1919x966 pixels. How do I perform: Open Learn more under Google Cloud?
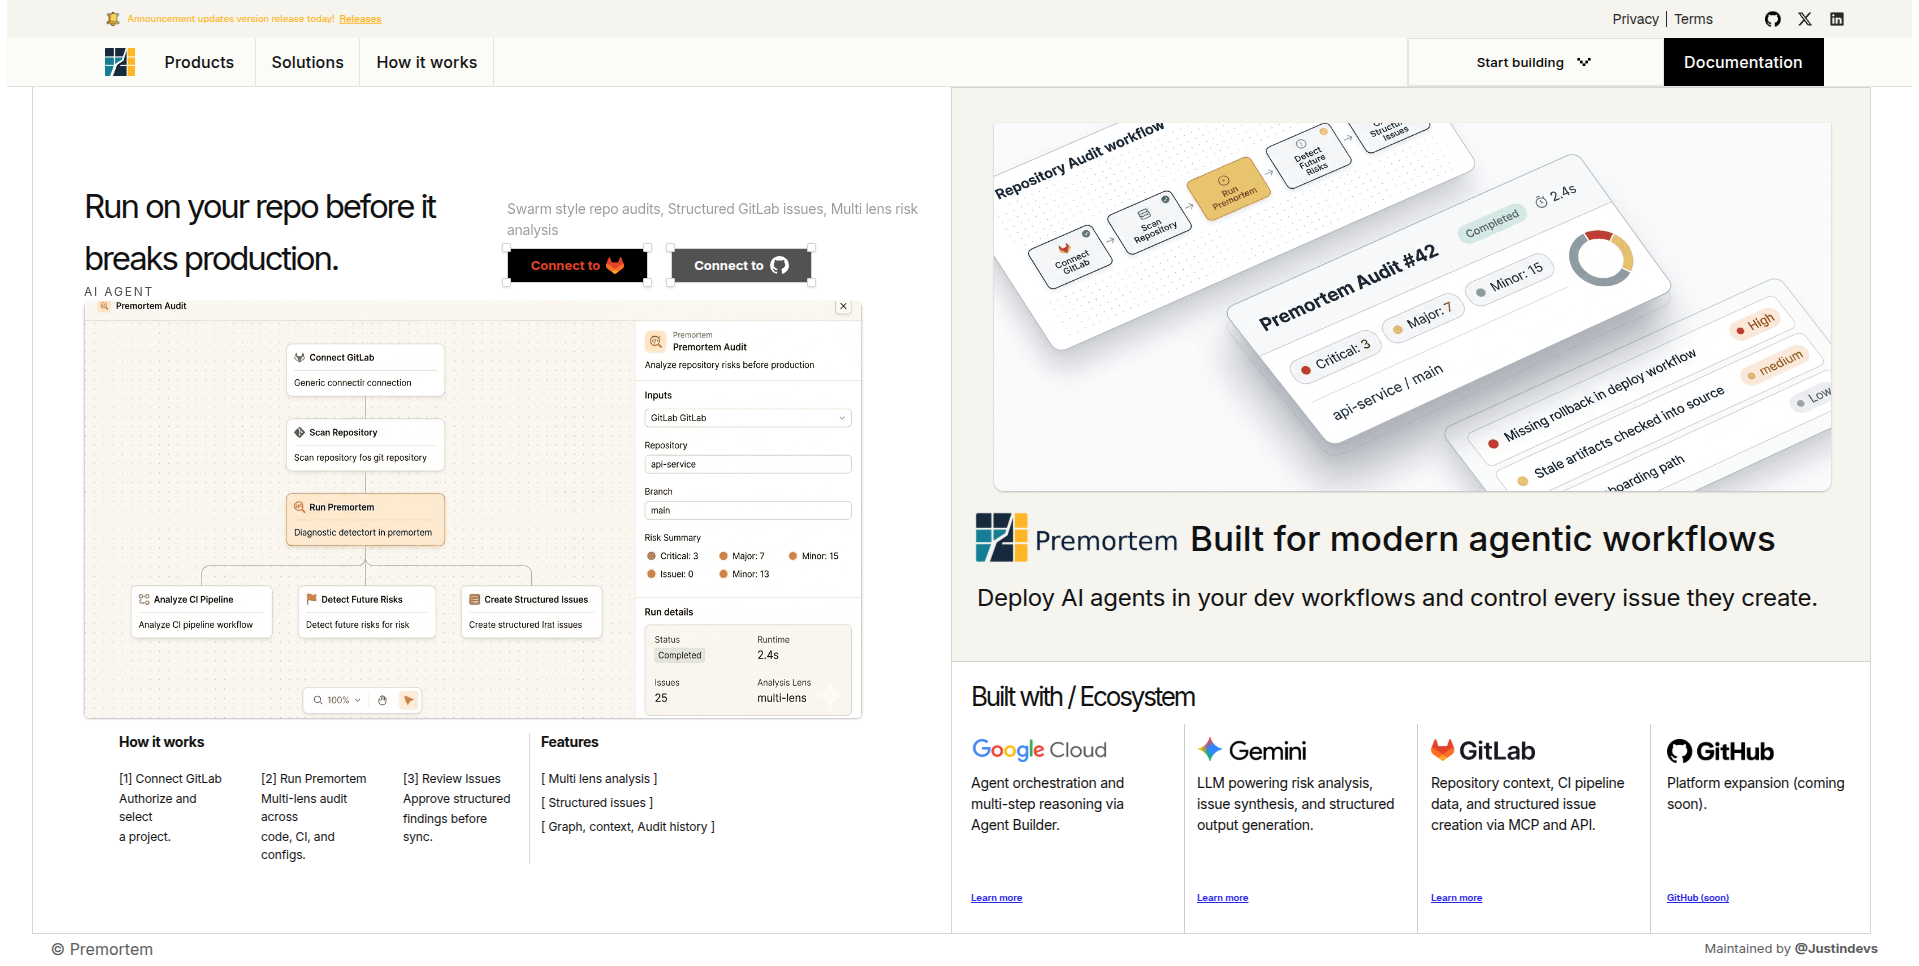click(x=997, y=898)
